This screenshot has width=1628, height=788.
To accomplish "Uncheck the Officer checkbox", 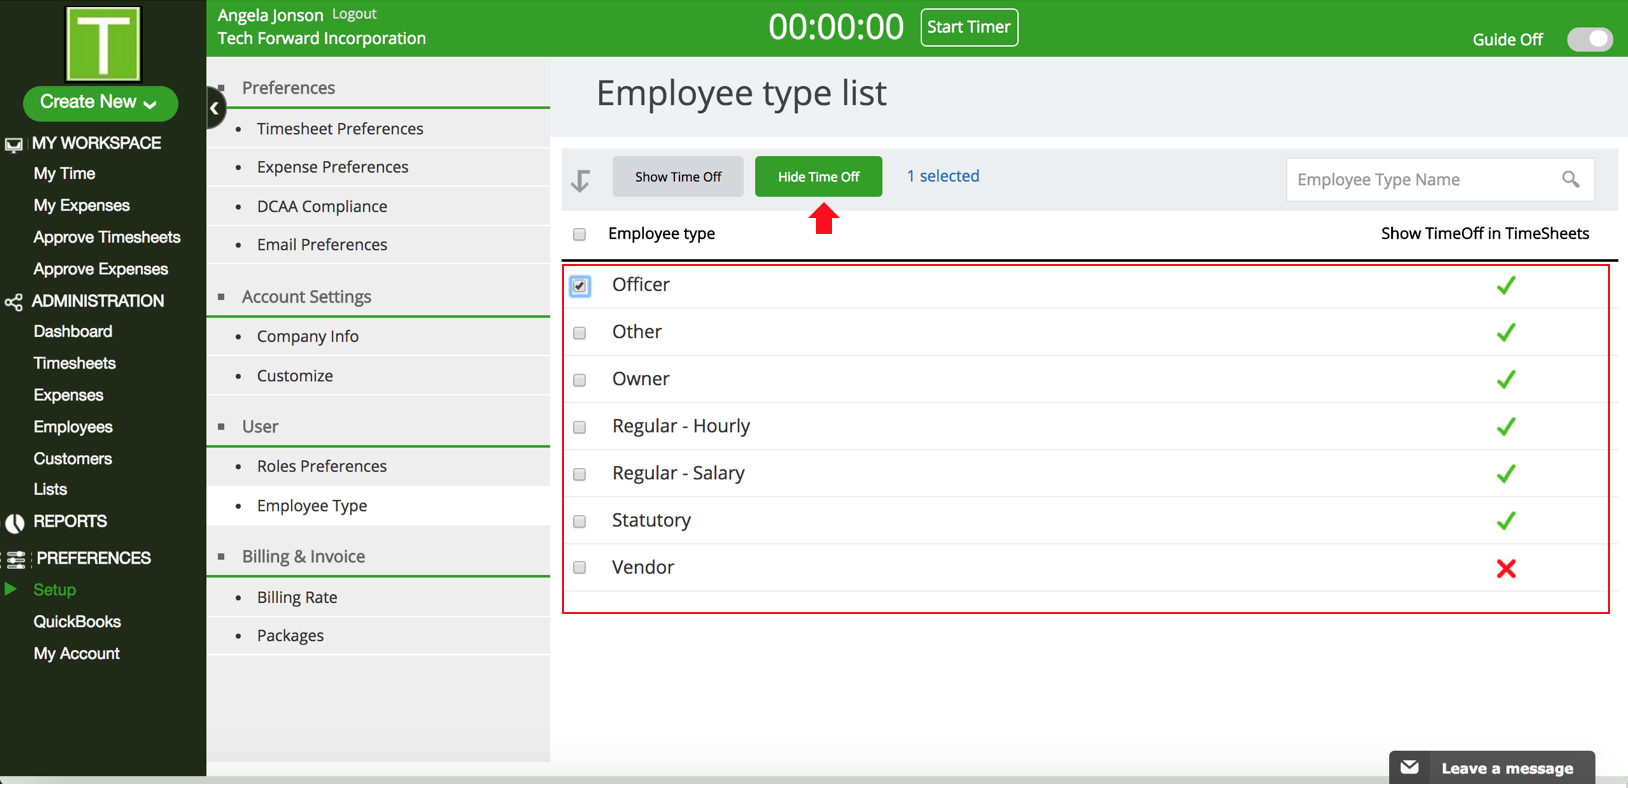I will tap(580, 286).
